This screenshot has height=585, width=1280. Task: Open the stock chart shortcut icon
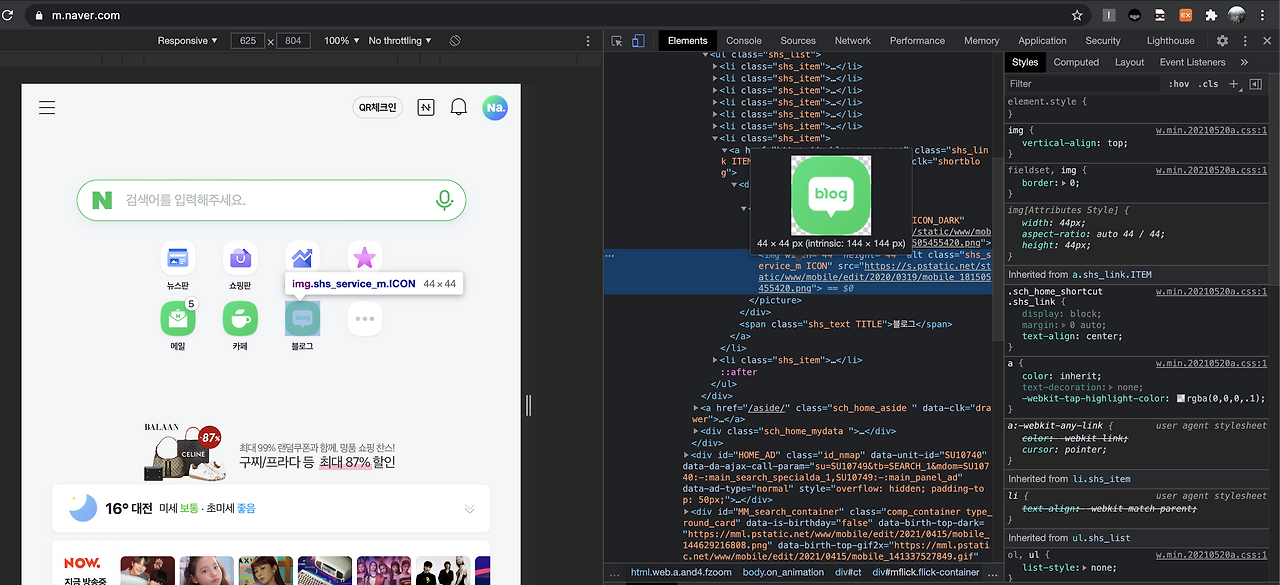(302, 258)
